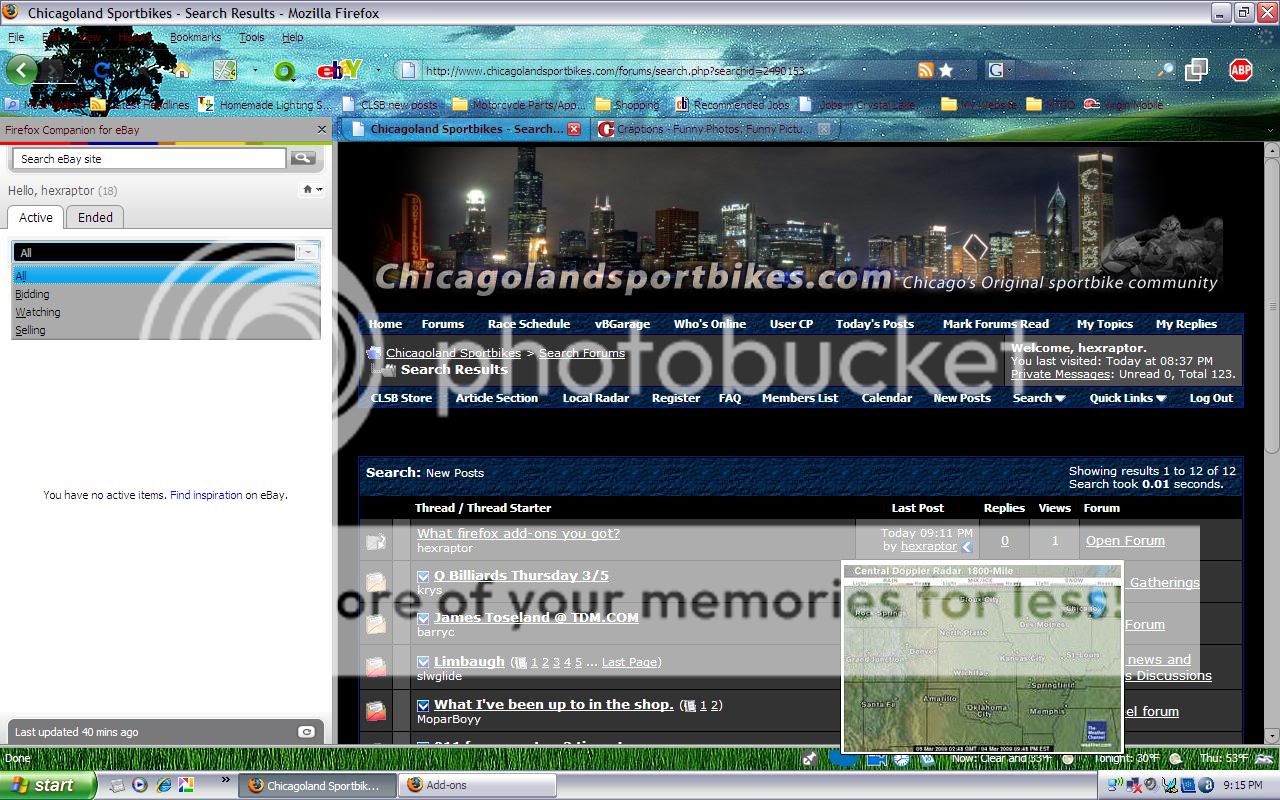The height and width of the screenshot is (800, 1280).
Task: Click the Doppler radar weather map thumbnail
Action: [982, 658]
